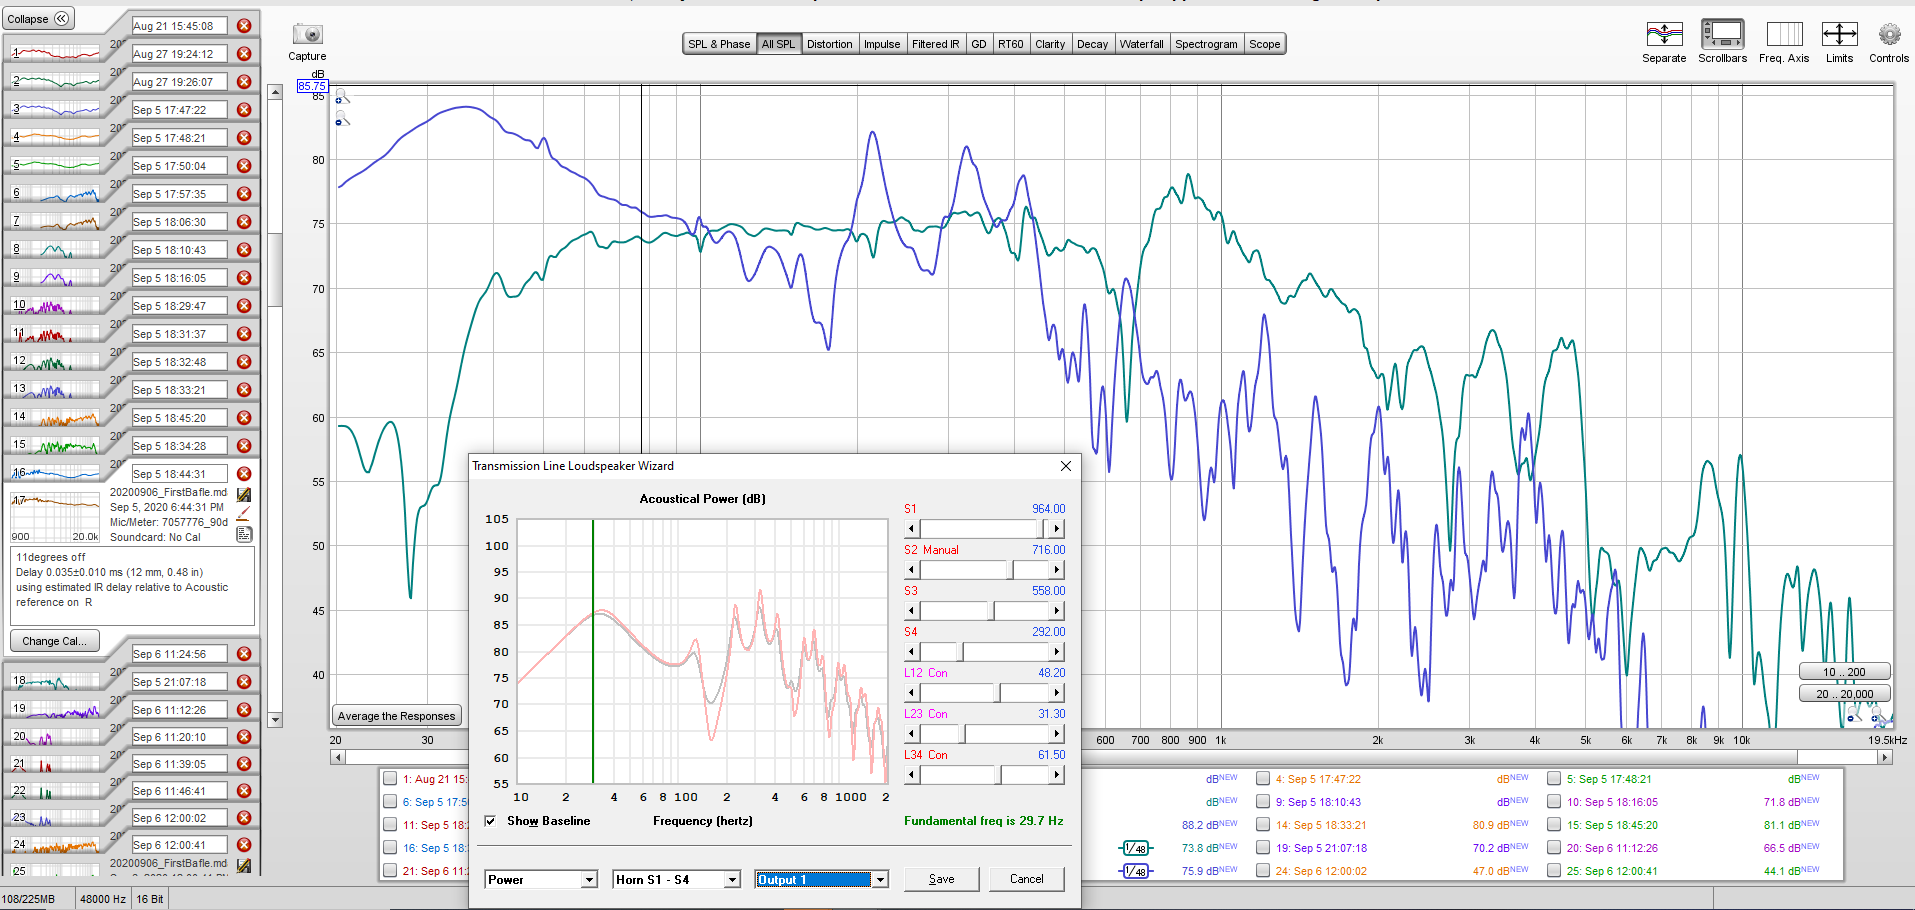Remove the Sep 5 18:06:30 measurement

tap(244, 222)
